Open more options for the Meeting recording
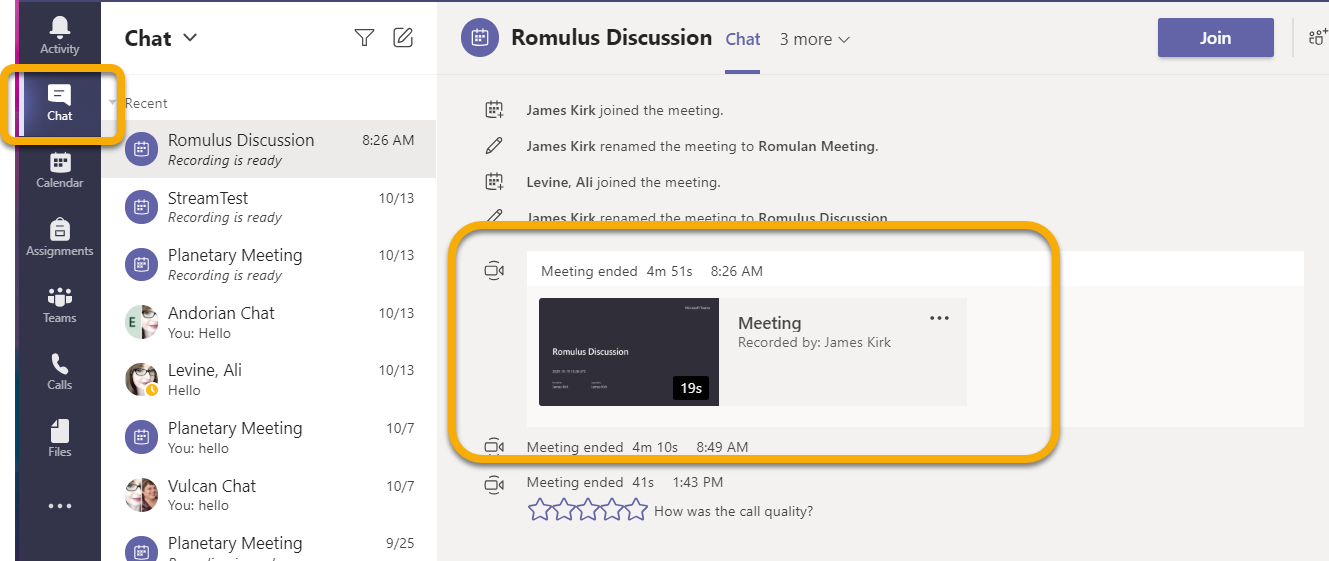This screenshot has height=561, width=1329. tap(939, 318)
